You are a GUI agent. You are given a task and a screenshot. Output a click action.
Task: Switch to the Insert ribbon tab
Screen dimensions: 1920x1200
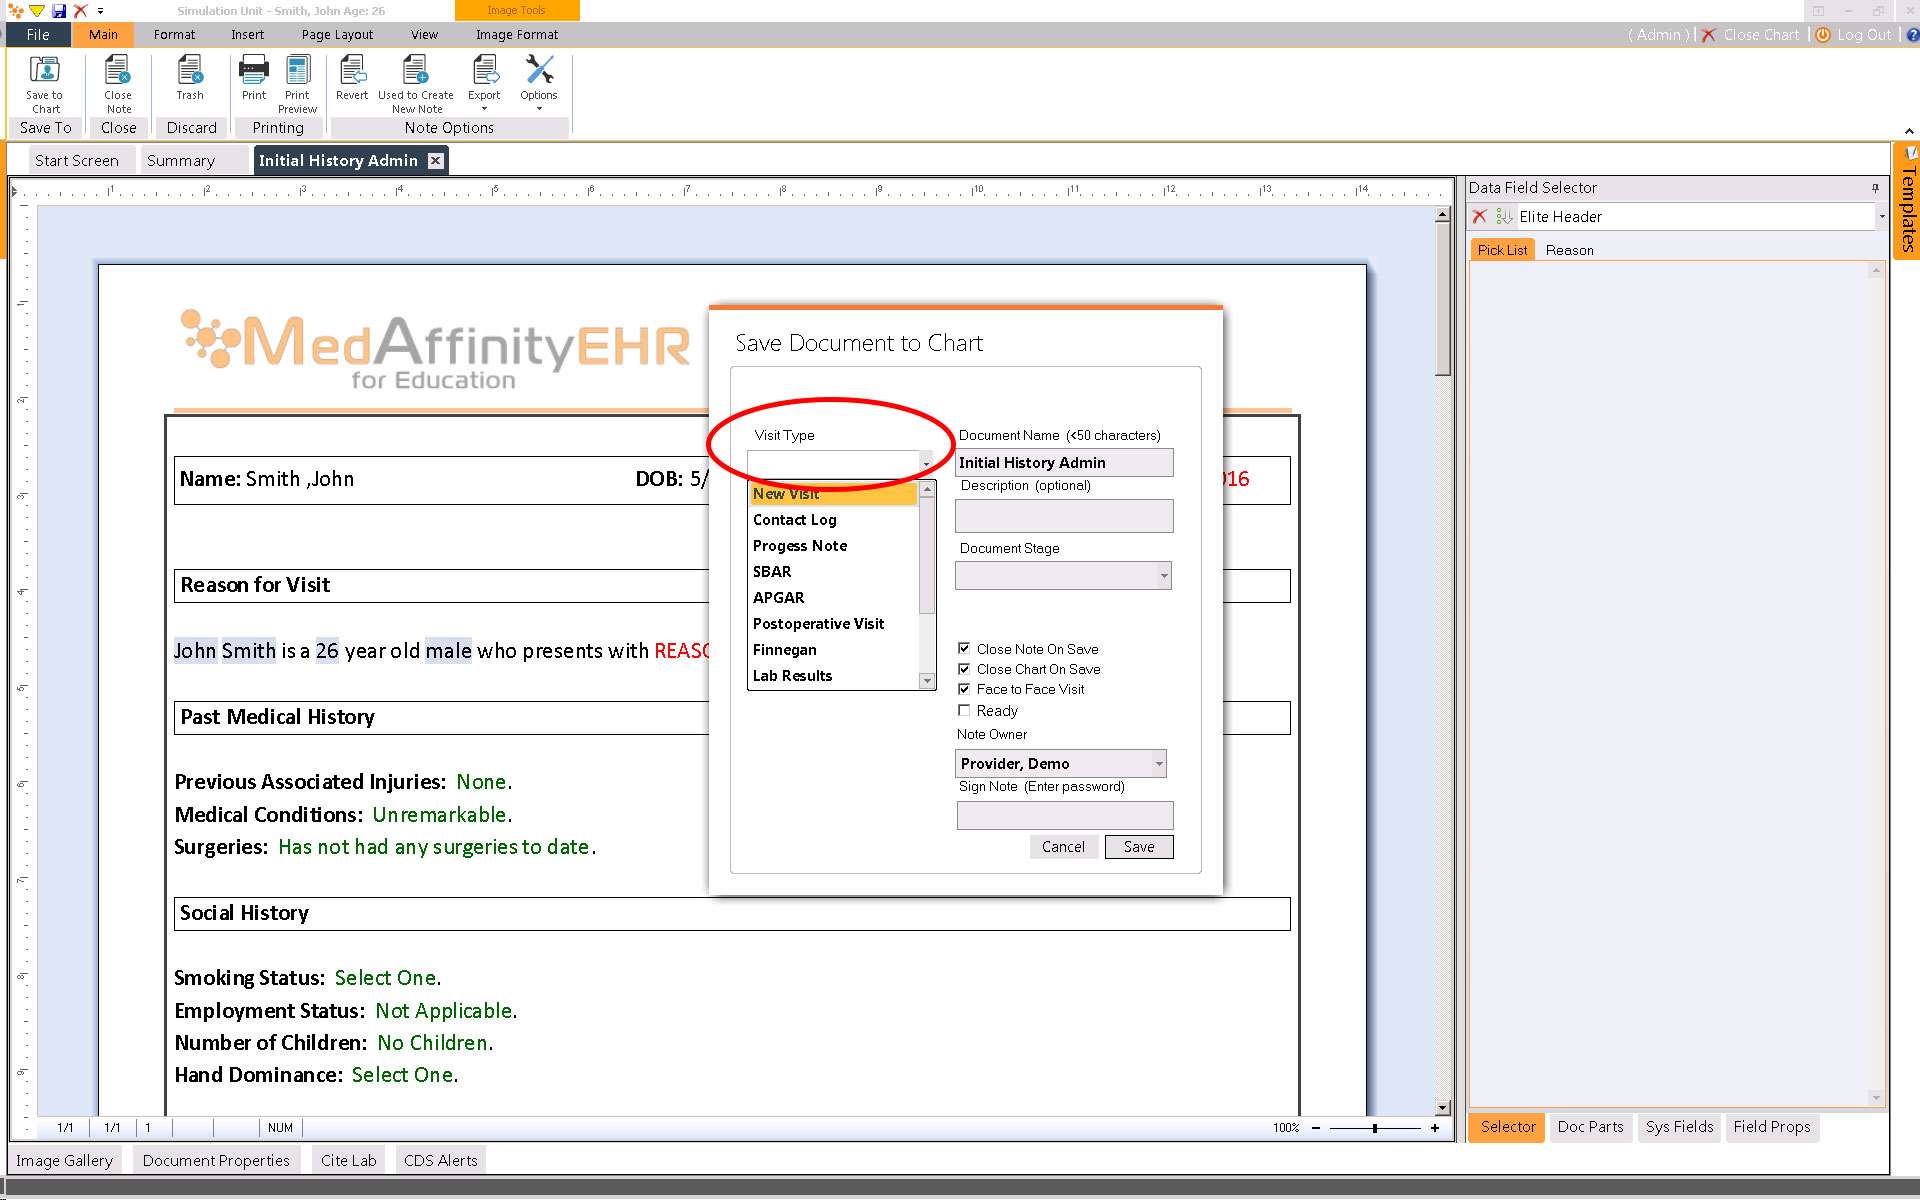tap(247, 35)
